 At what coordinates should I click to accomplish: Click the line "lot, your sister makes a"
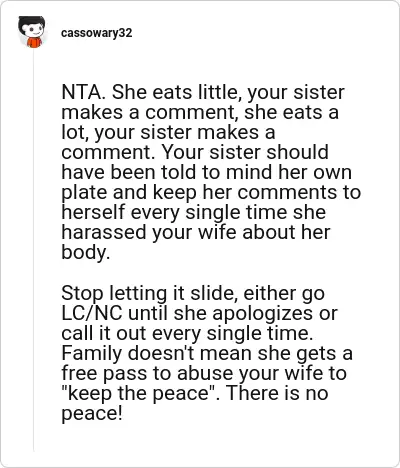pos(168,132)
